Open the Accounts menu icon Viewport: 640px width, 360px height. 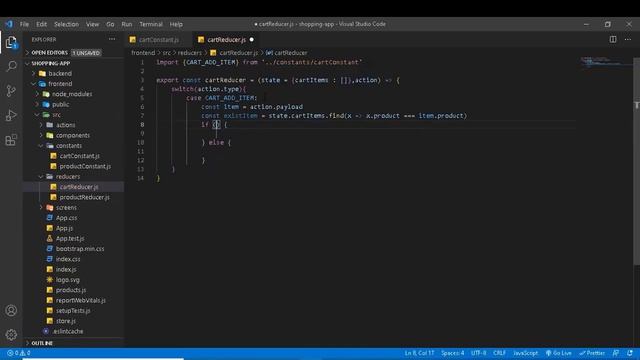(x=11, y=311)
